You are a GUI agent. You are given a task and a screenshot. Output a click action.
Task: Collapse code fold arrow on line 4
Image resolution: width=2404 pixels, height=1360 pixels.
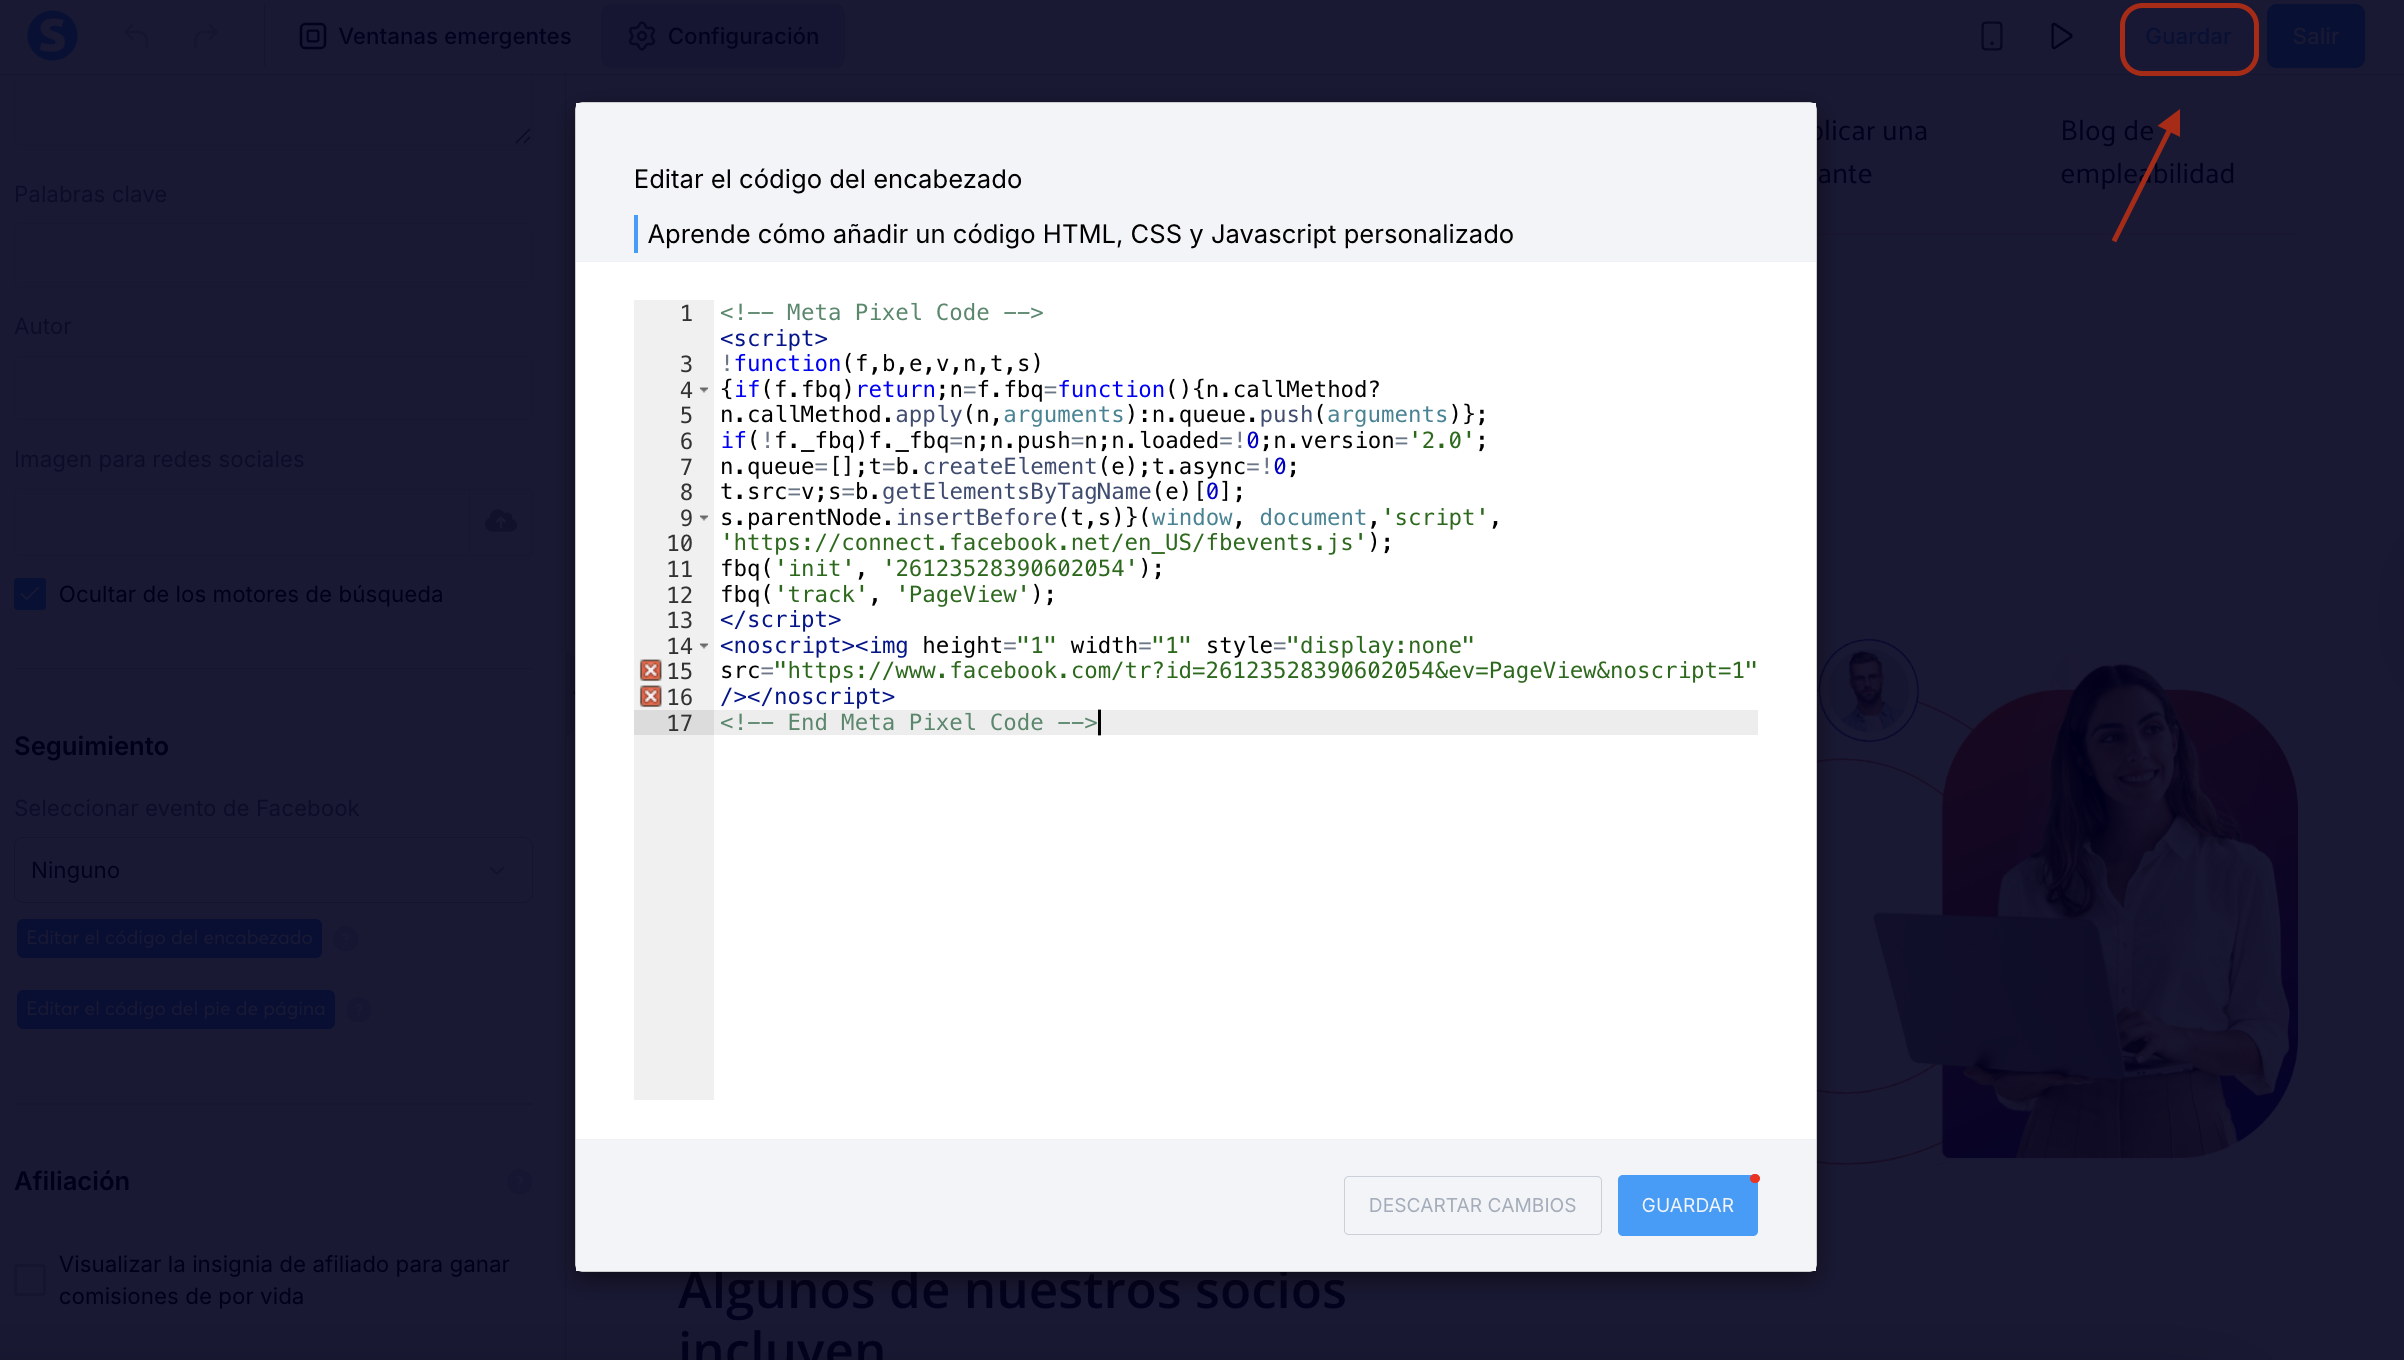tap(704, 390)
